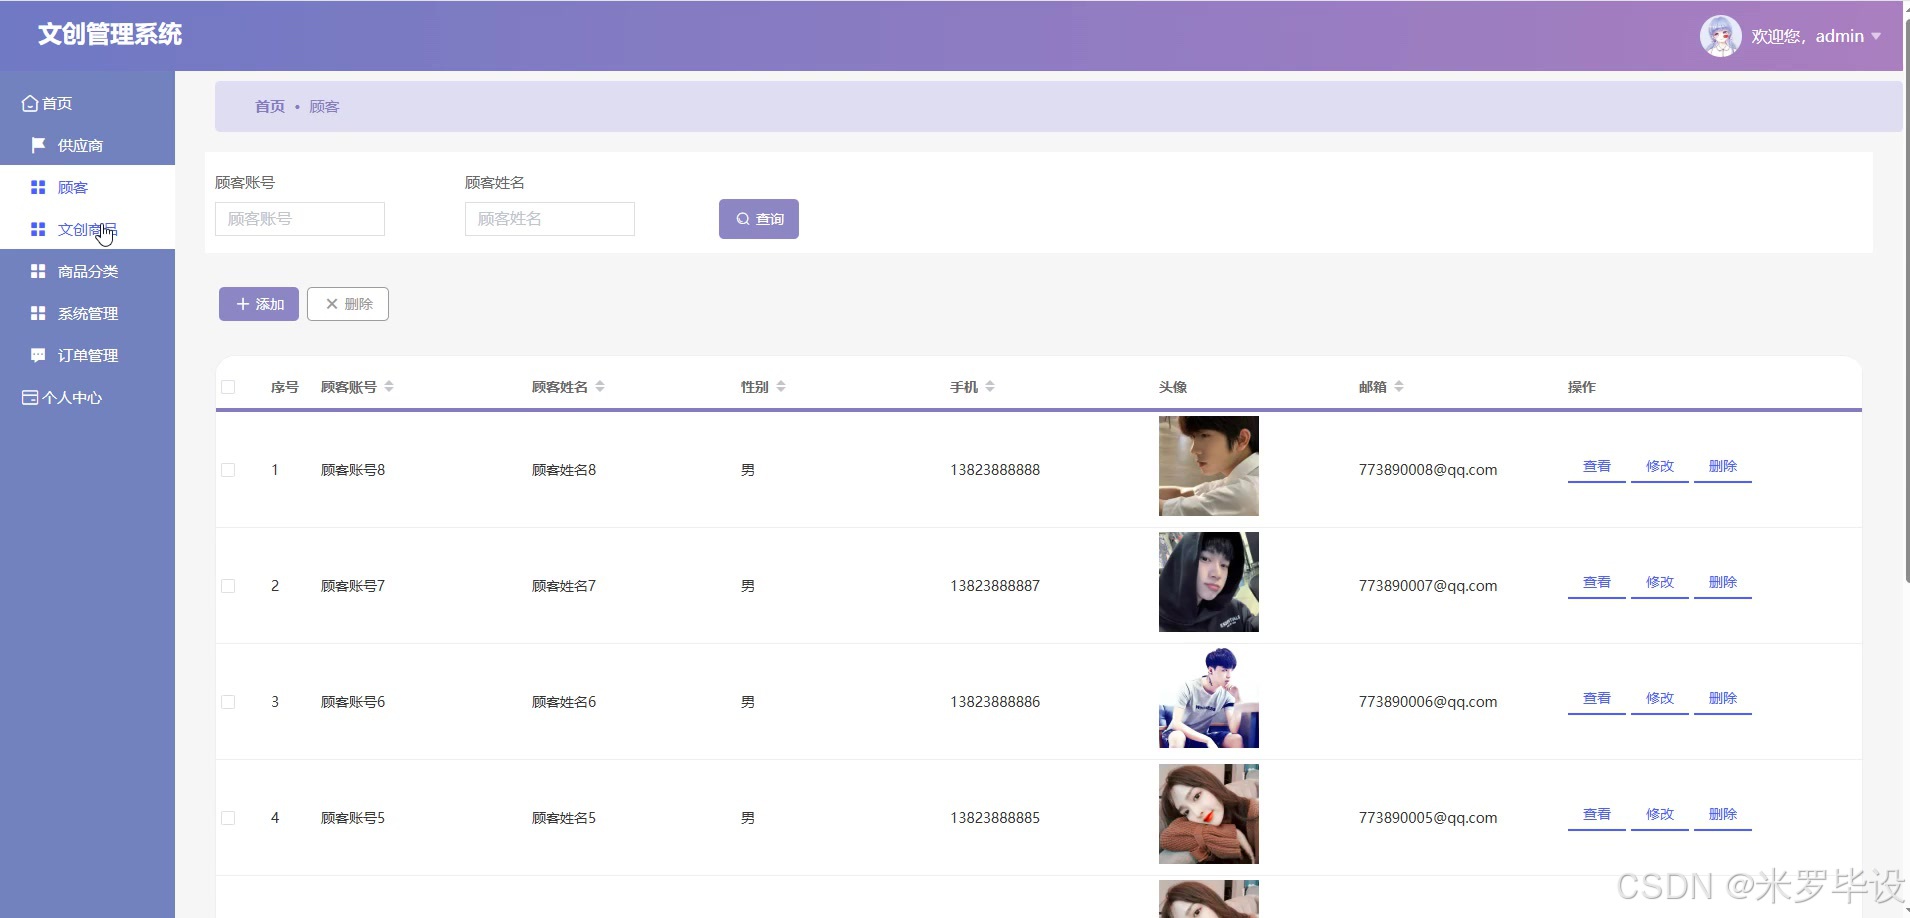Image resolution: width=1910 pixels, height=918 pixels.
Task: Check the checkbox for row 顾客账号5
Action: point(228,818)
